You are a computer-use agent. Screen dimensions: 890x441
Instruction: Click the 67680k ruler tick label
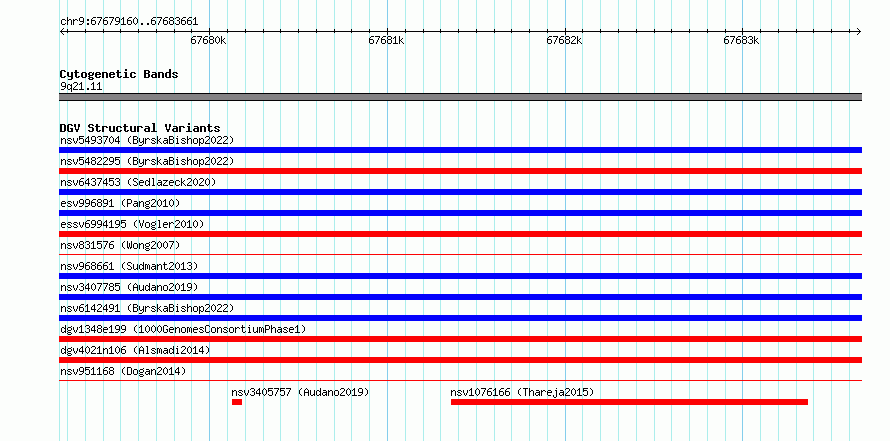coord(208,40)
